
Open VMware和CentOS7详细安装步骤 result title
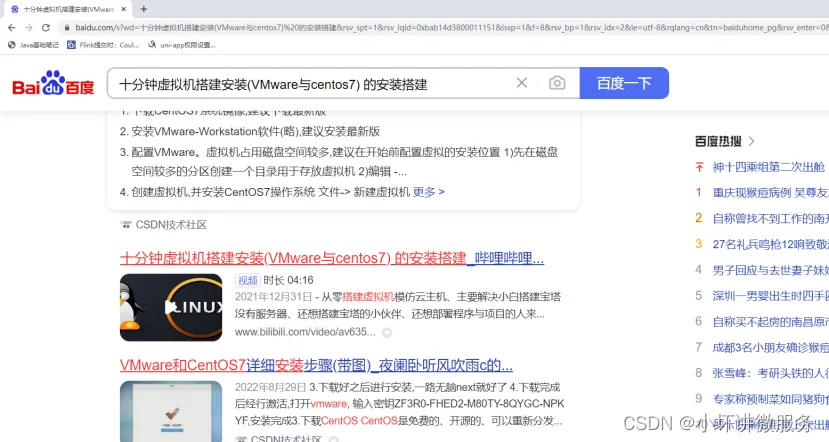click(316, 365)
